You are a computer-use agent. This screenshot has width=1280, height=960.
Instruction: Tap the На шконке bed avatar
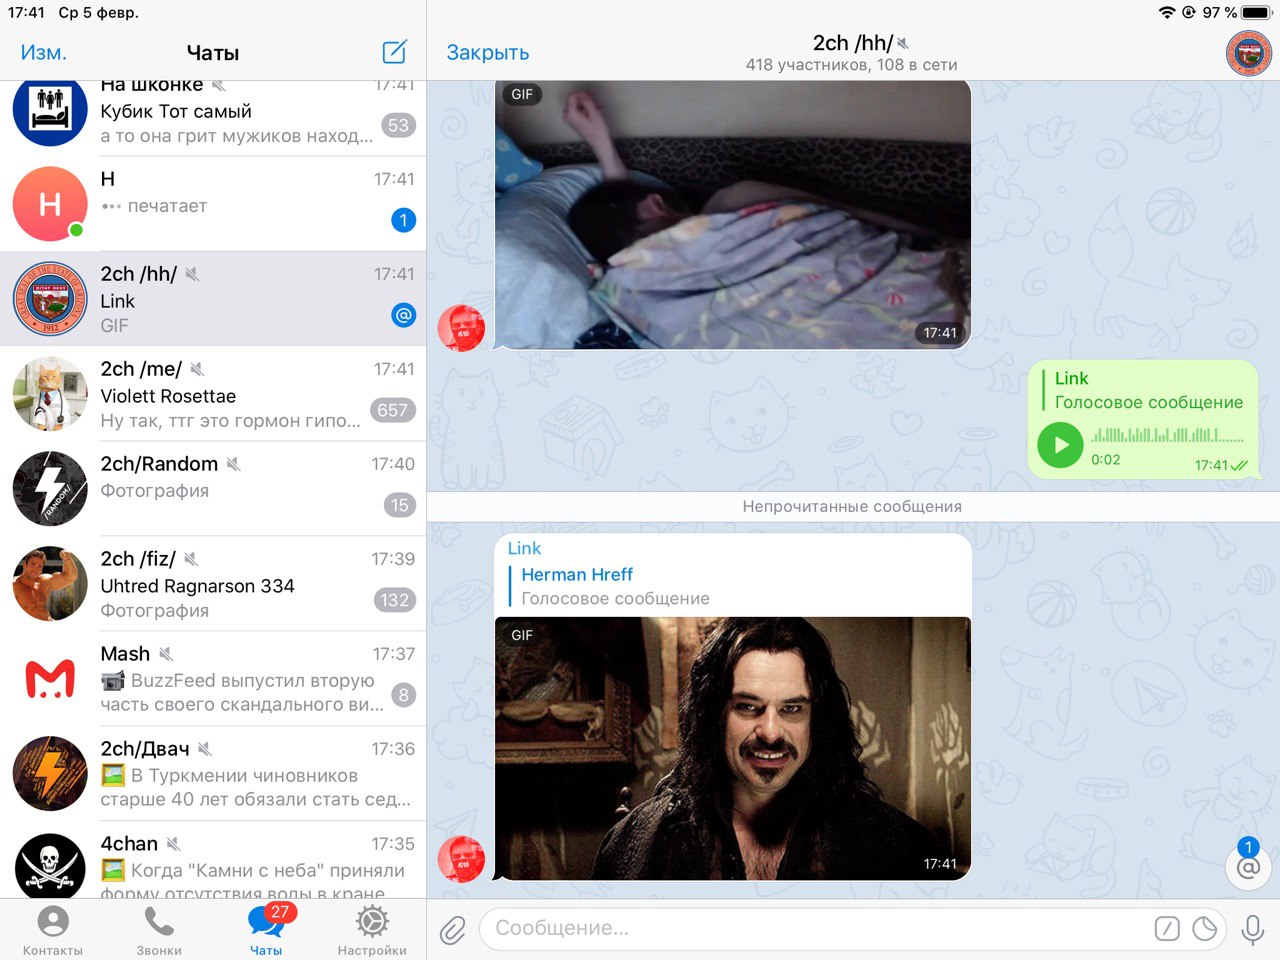(50, 113)
